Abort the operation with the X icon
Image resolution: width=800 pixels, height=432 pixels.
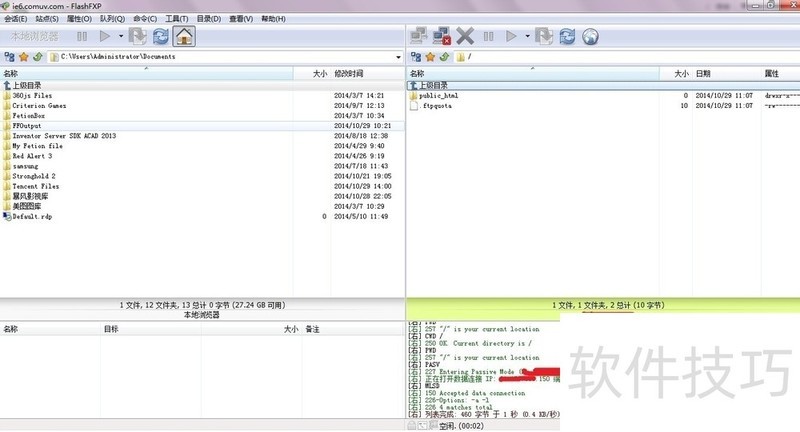(x=465, y=36)
